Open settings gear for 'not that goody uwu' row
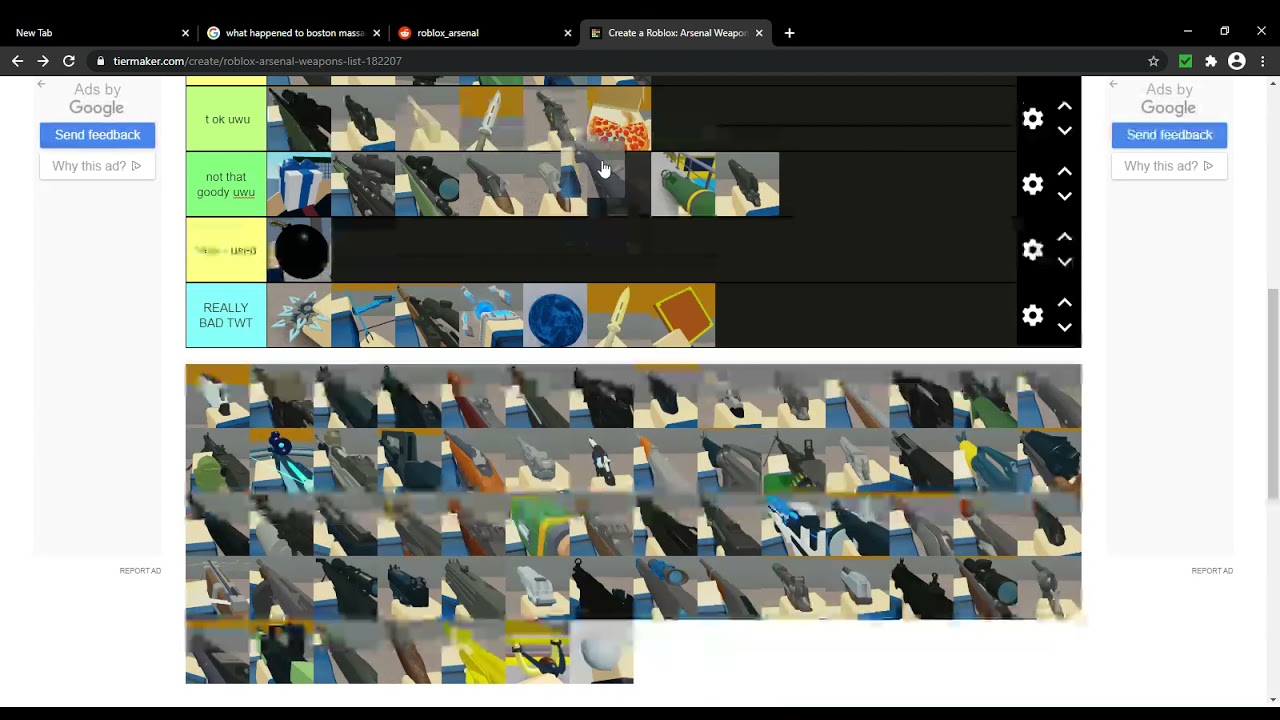Image resolution: width=1280 pixels, height=720 pixels. click(x=1033, y=184)
